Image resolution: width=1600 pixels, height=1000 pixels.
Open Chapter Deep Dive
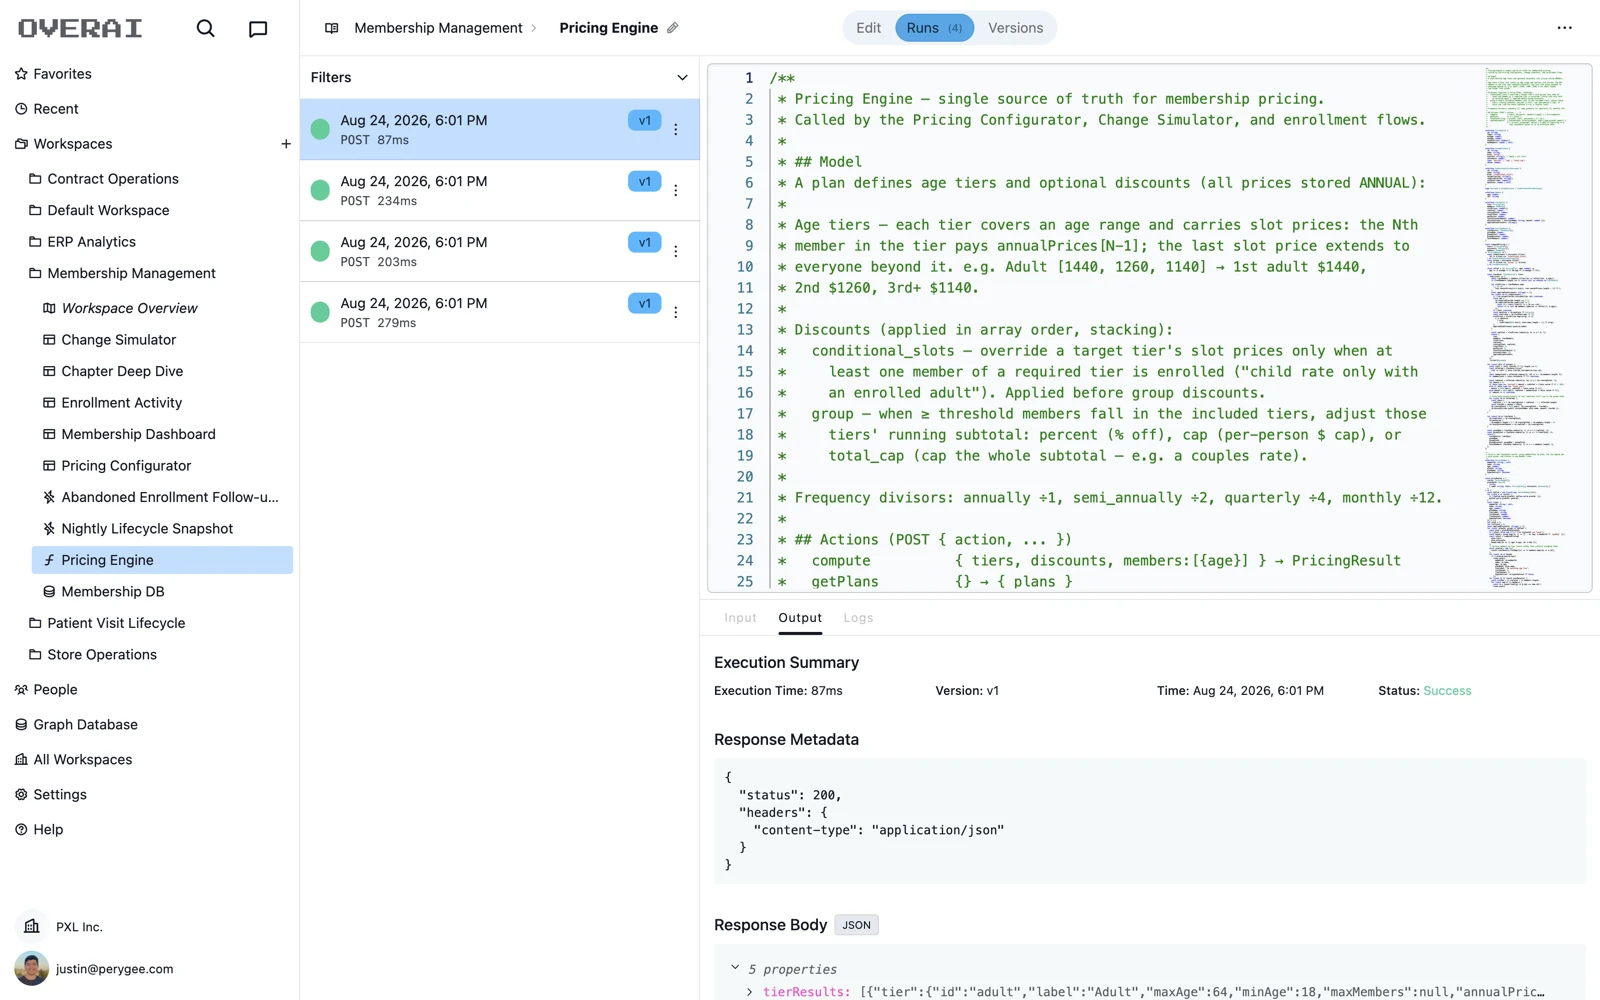[122, 371]
